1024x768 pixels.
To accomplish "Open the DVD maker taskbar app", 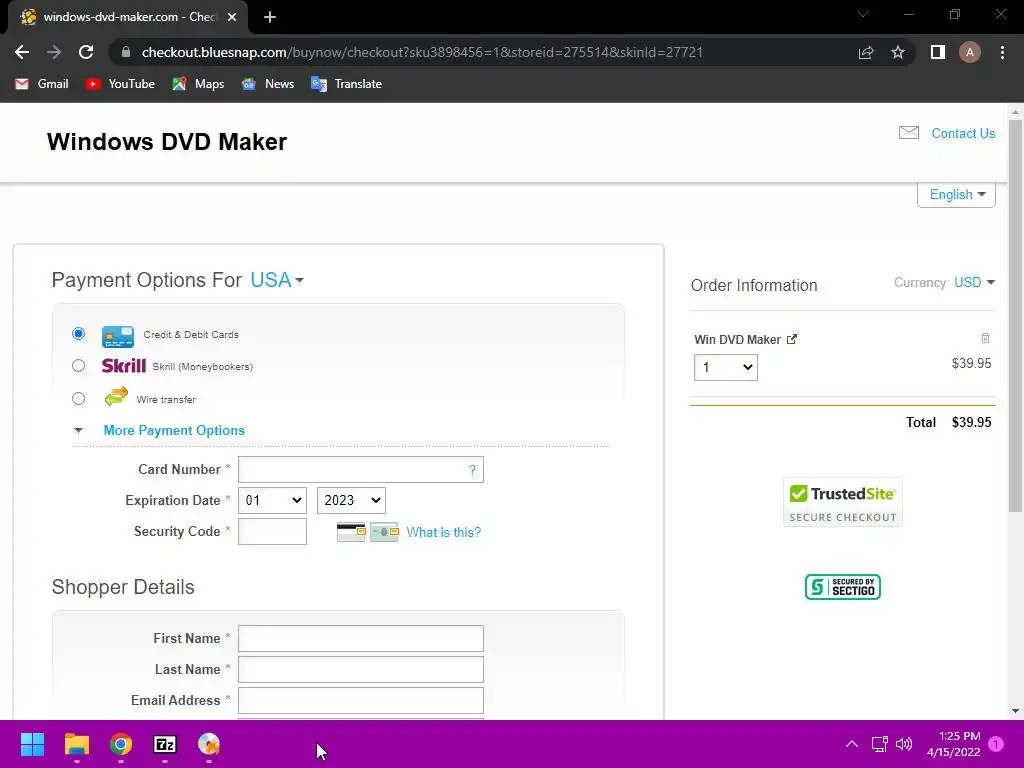I will (x=209, y=744).
